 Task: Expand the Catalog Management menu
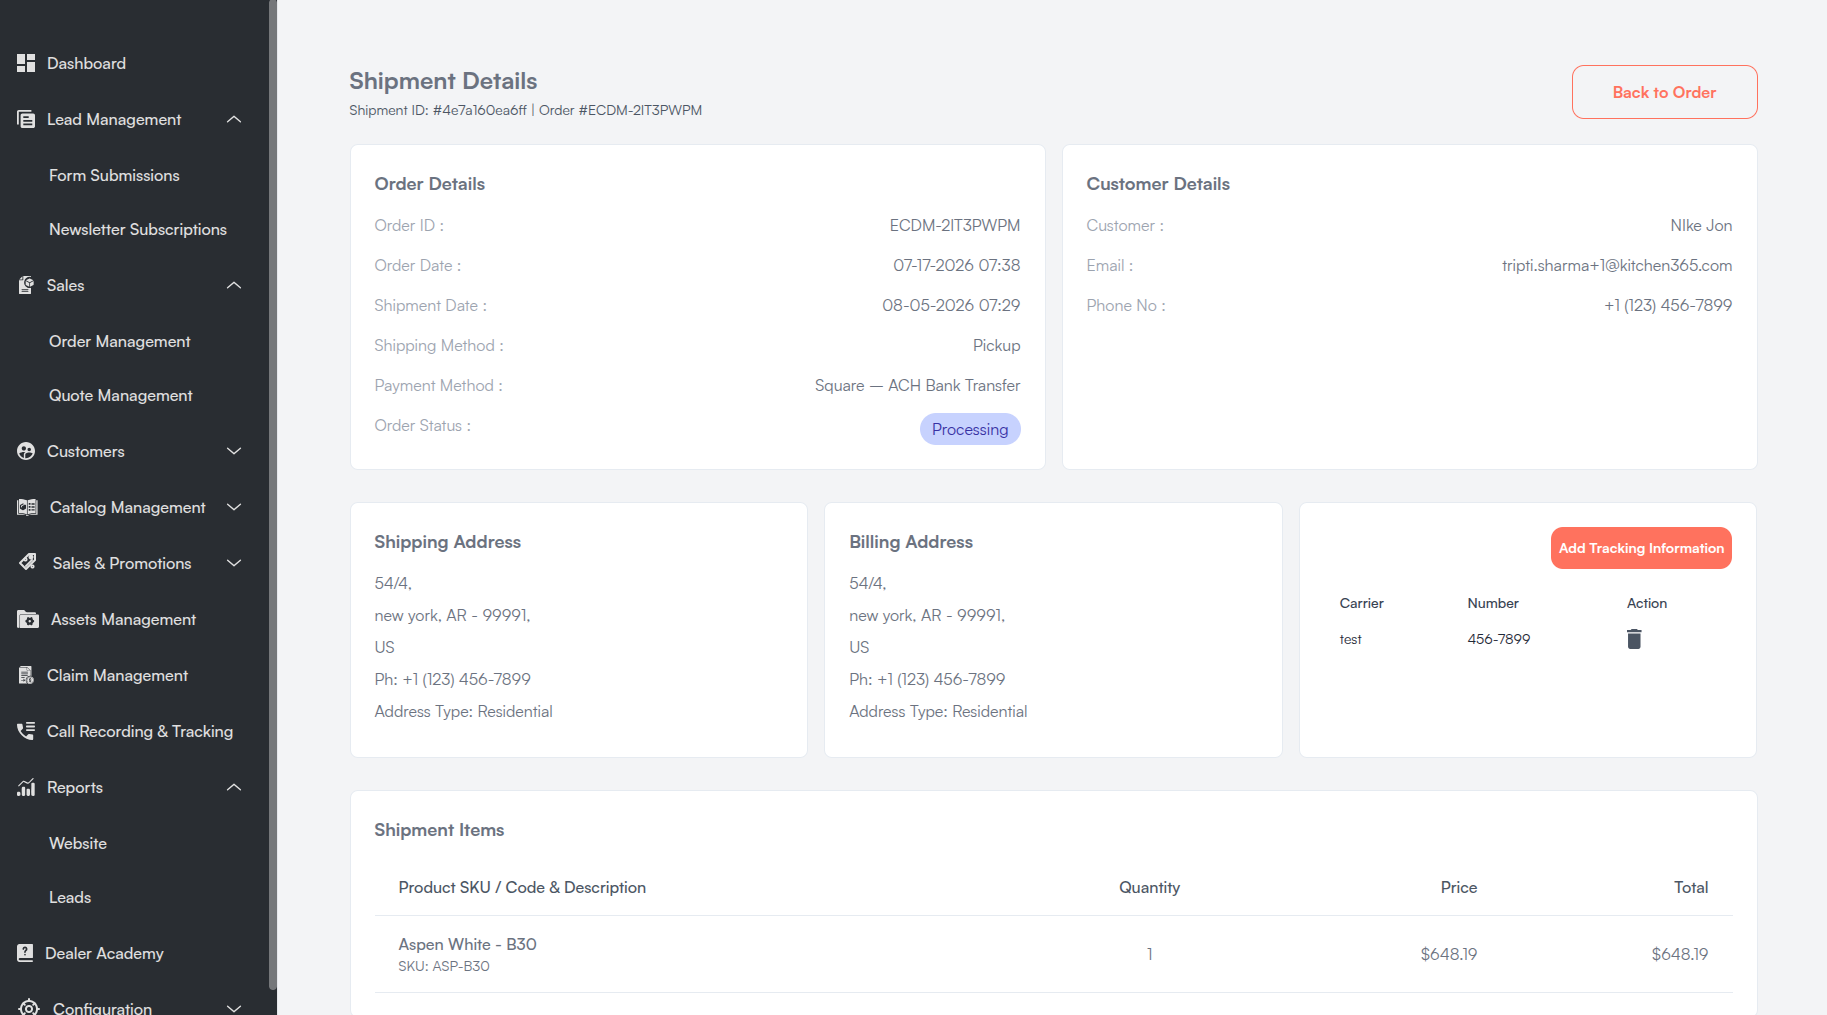point(234,507)
